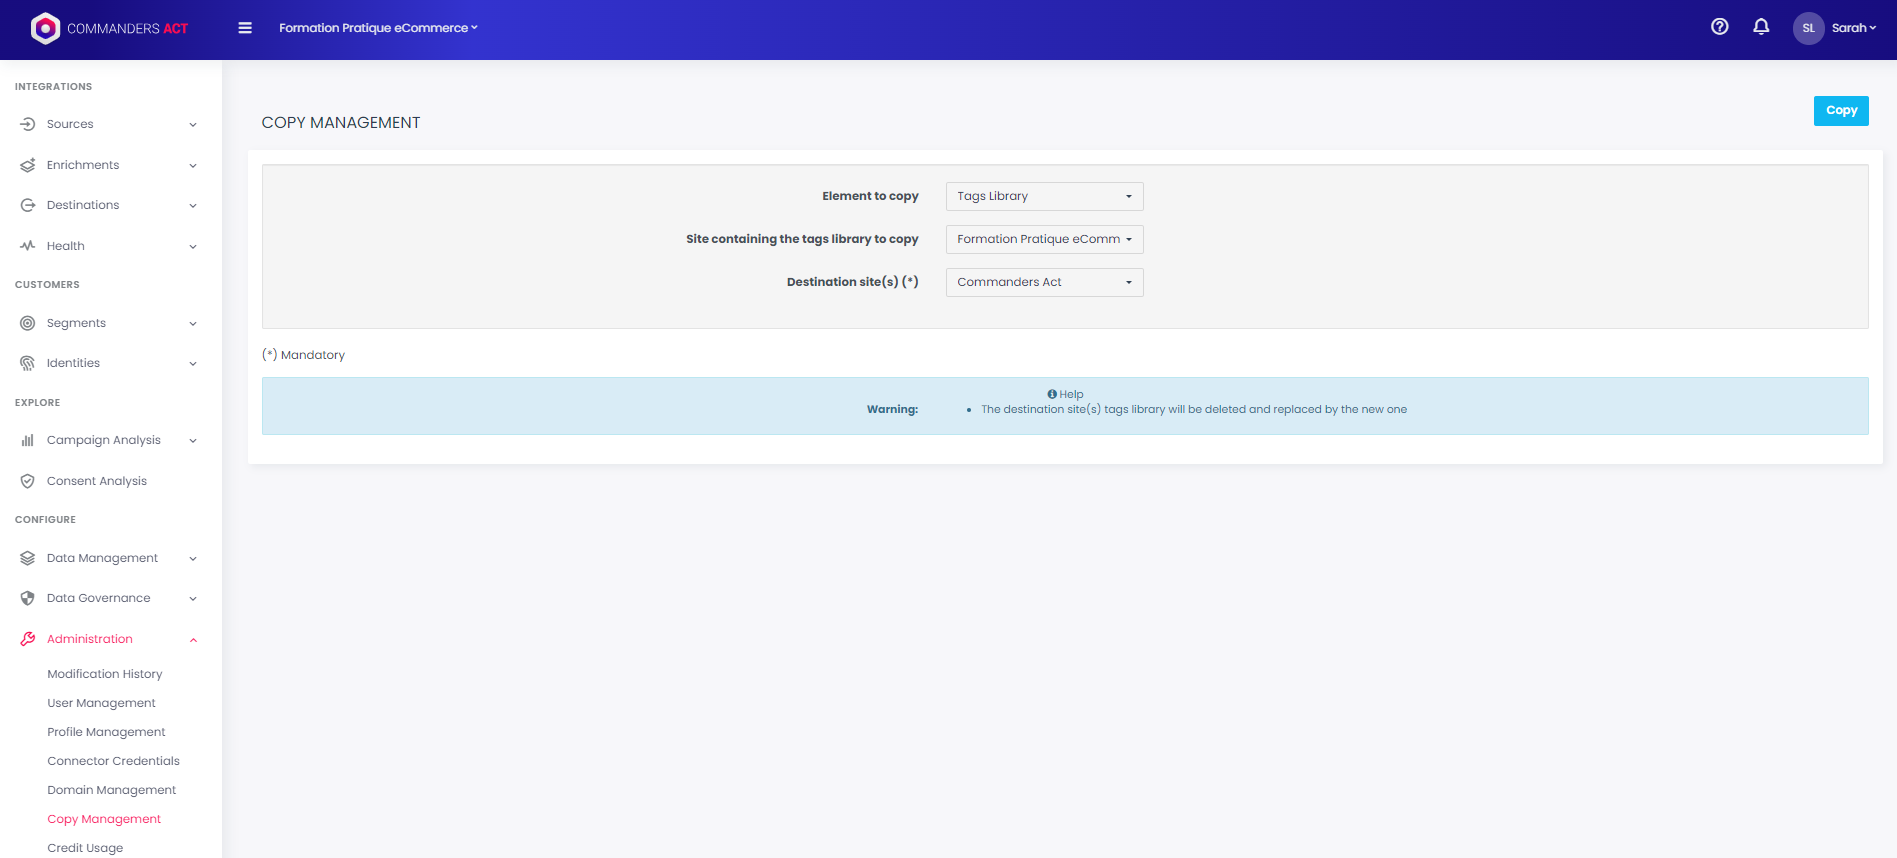1897x858 pixels.
Task: Click the Consent Analysis shield icon
Action: [28, 481]
